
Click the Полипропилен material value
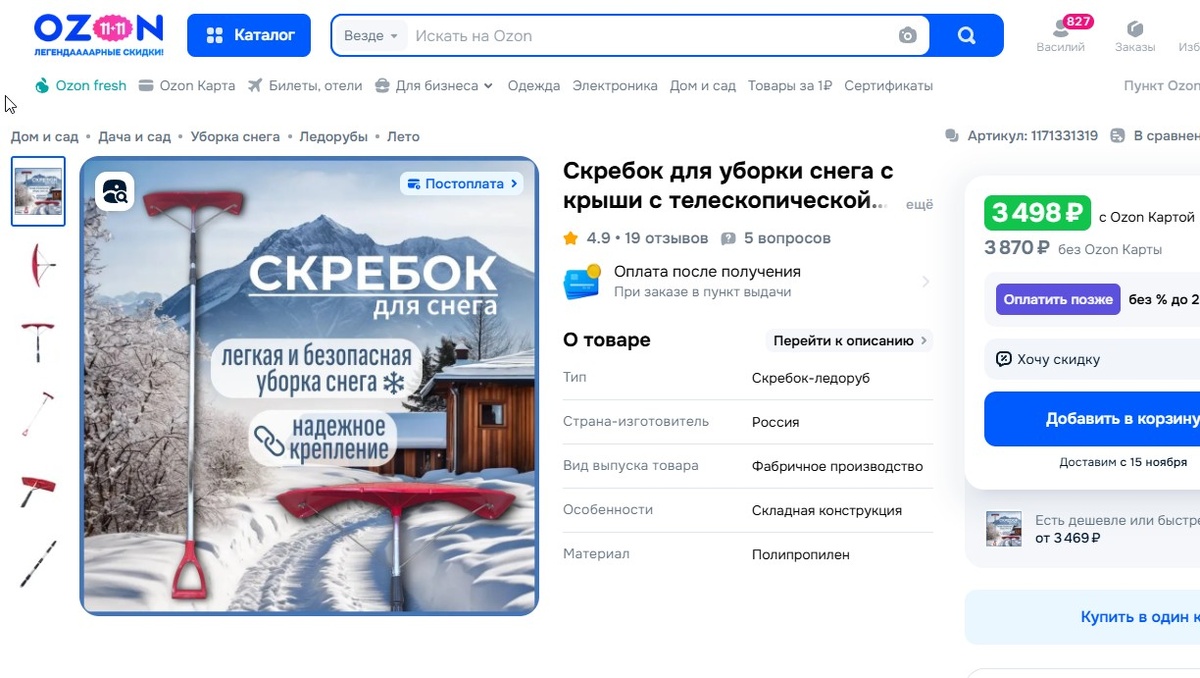(801, 554)
